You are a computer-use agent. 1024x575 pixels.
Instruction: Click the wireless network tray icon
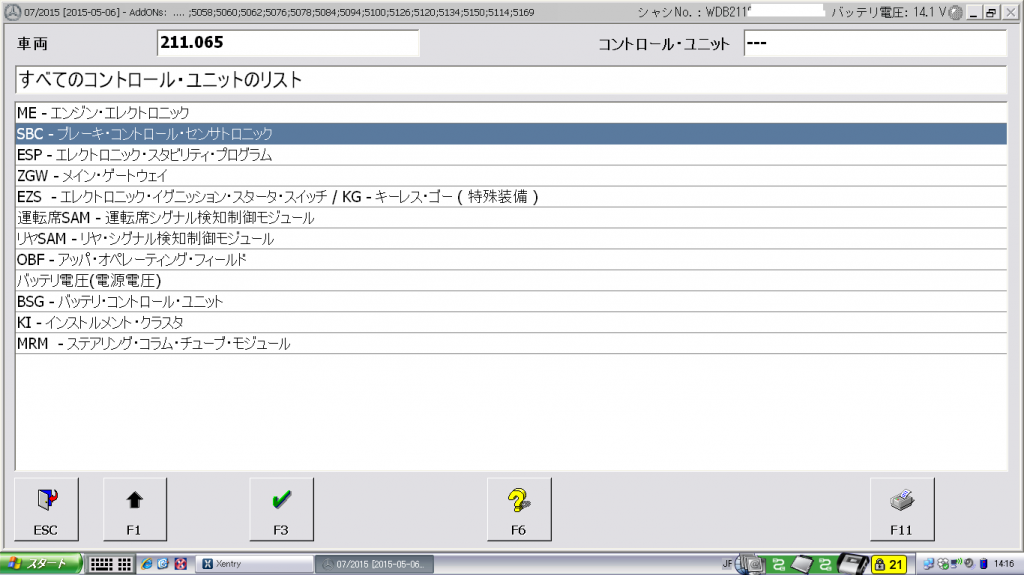coord(957,563)
